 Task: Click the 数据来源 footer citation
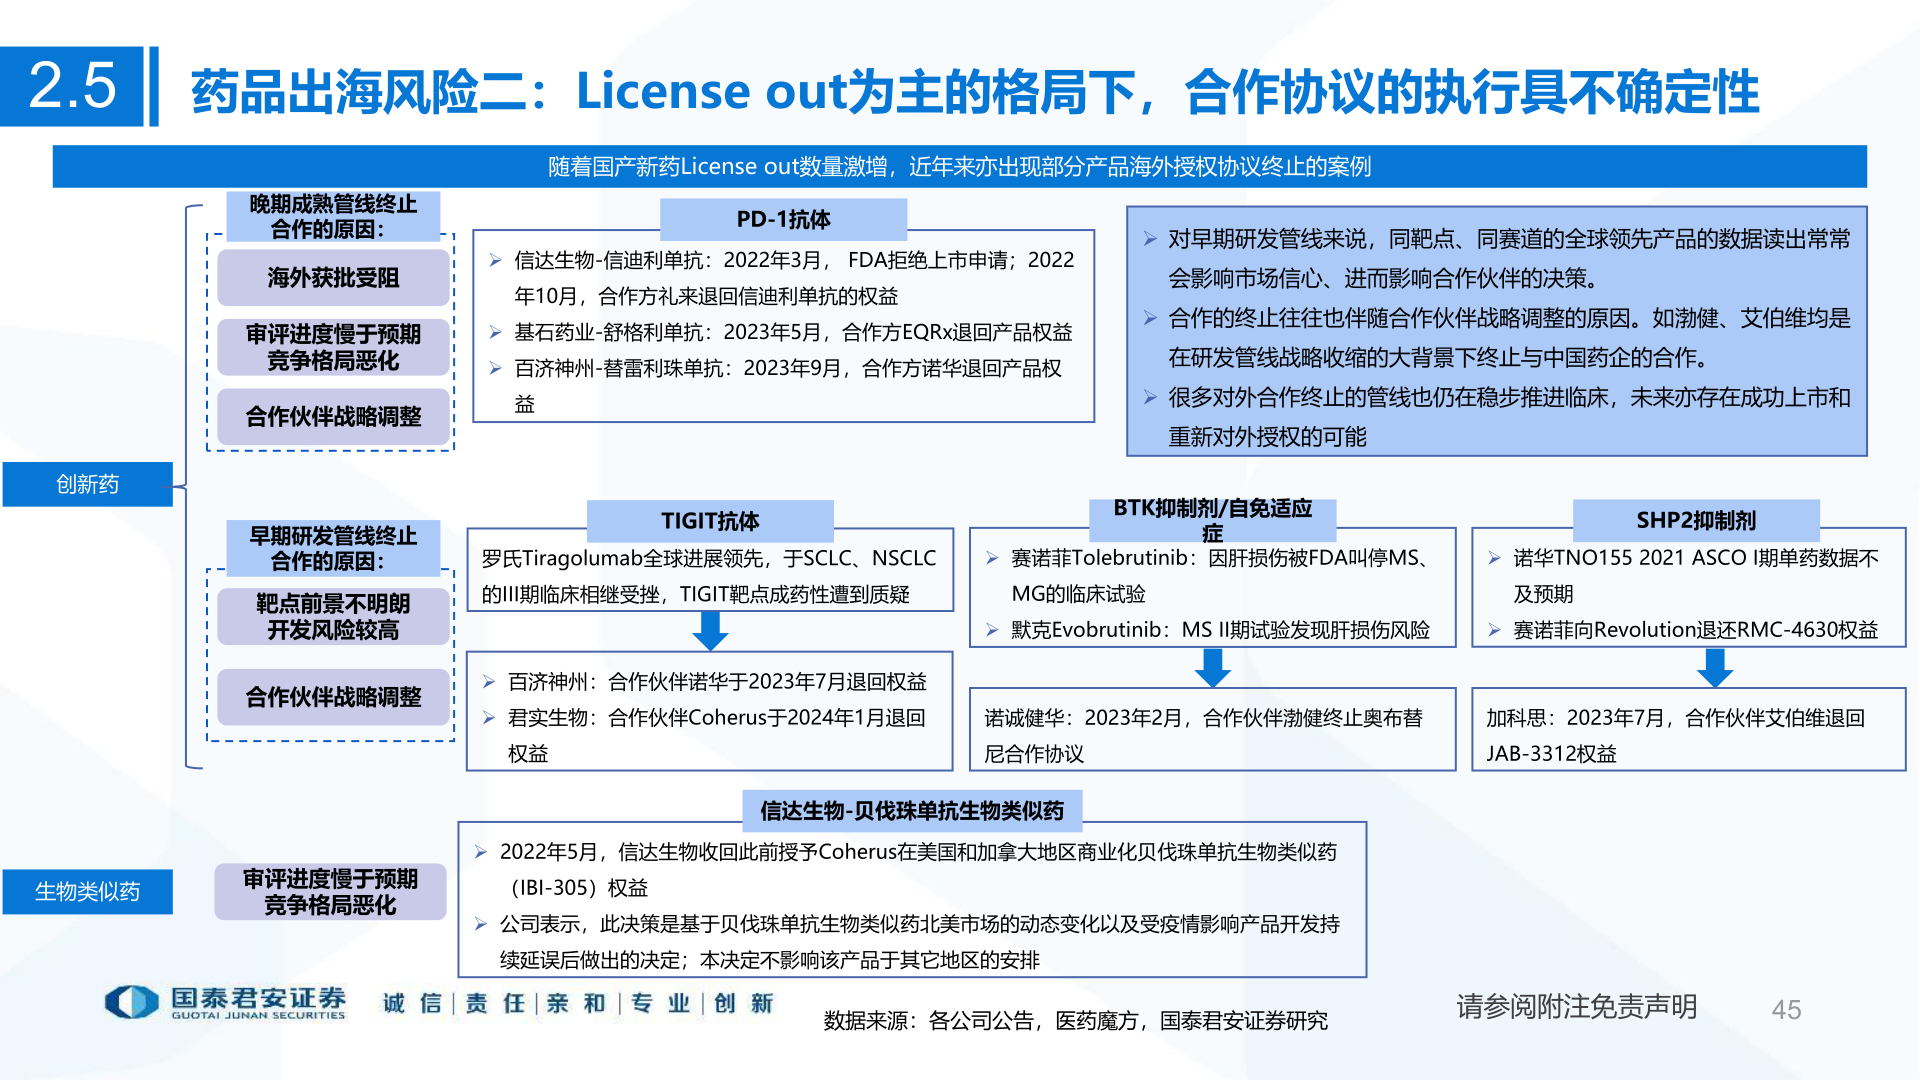[1076, 1020]
